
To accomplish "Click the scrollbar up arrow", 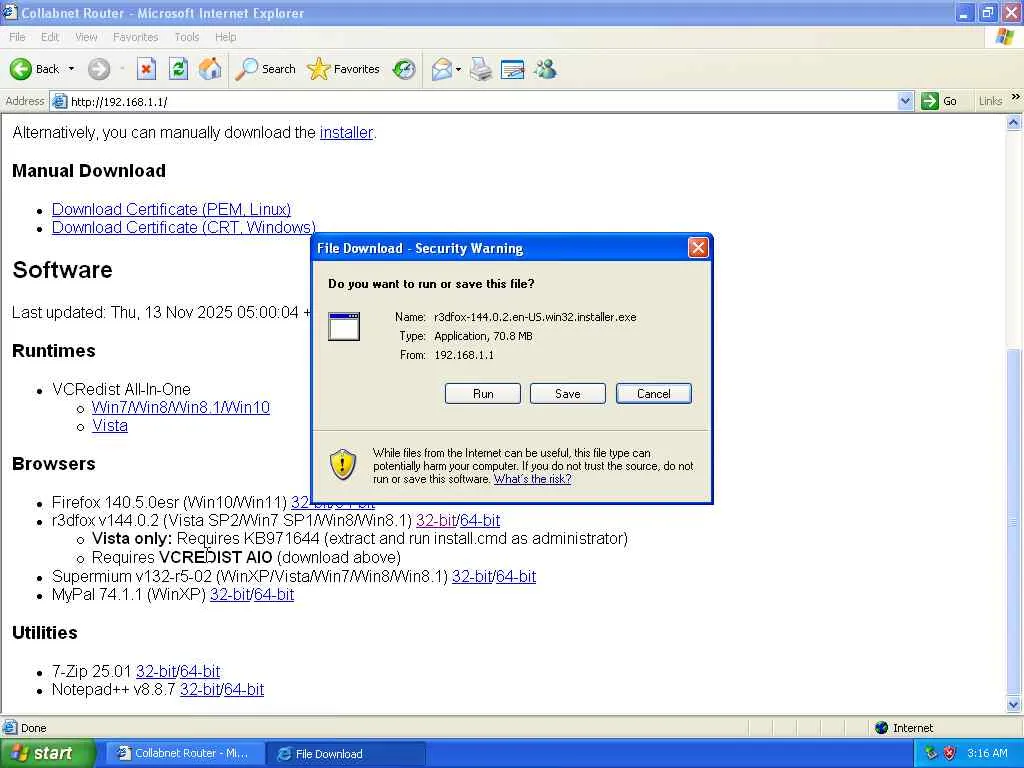I will (x=1014, y=122).
